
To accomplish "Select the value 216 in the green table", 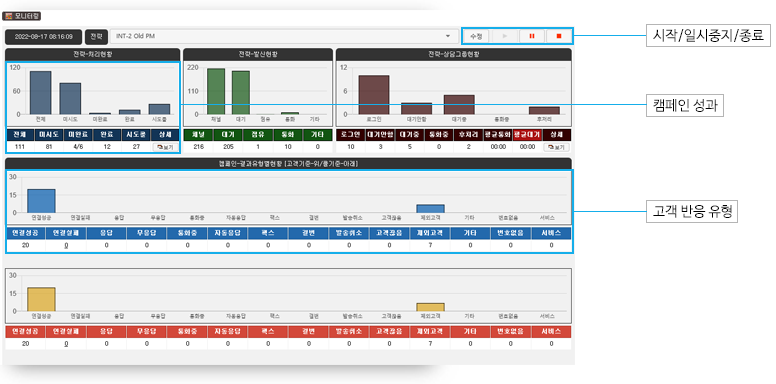I will coord(198,147).
